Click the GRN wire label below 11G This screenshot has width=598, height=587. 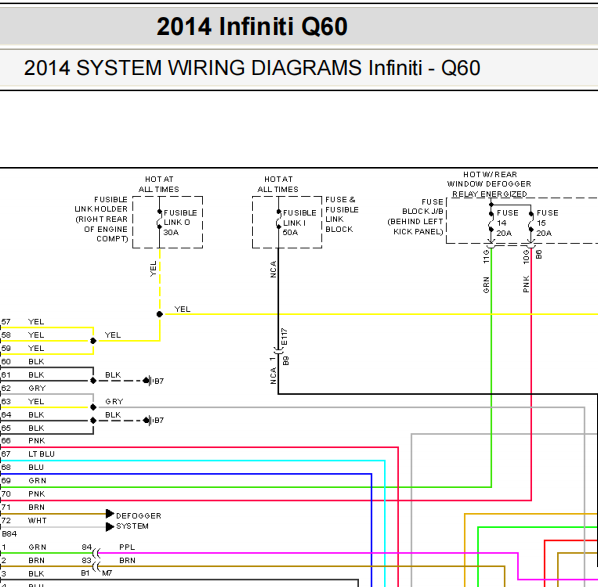coord(486,285)
